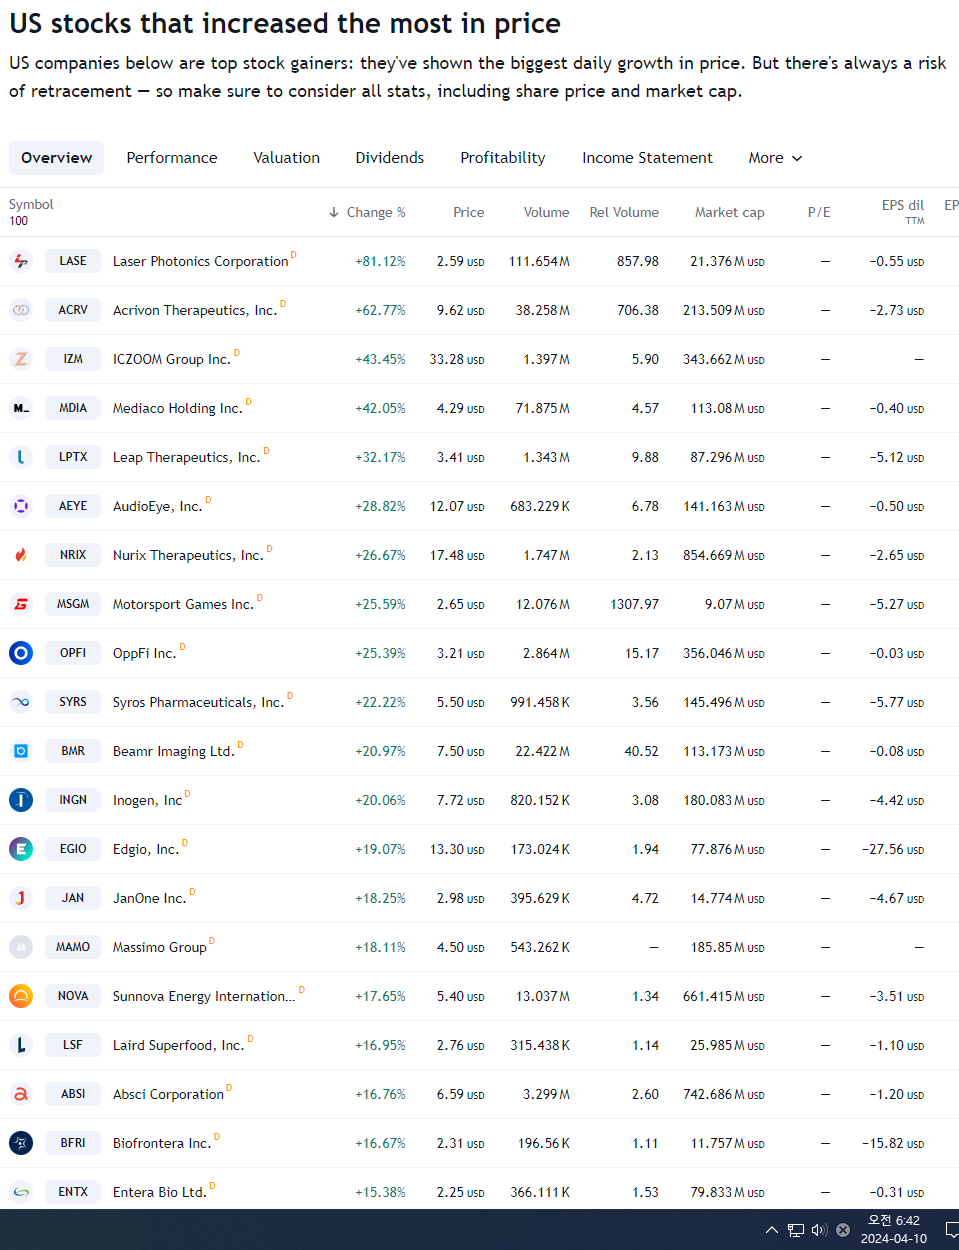The height and width of the screenshot is (1250, 959).
Task: Click the Beamr Imaging logo icon
Action: (21, 751)
